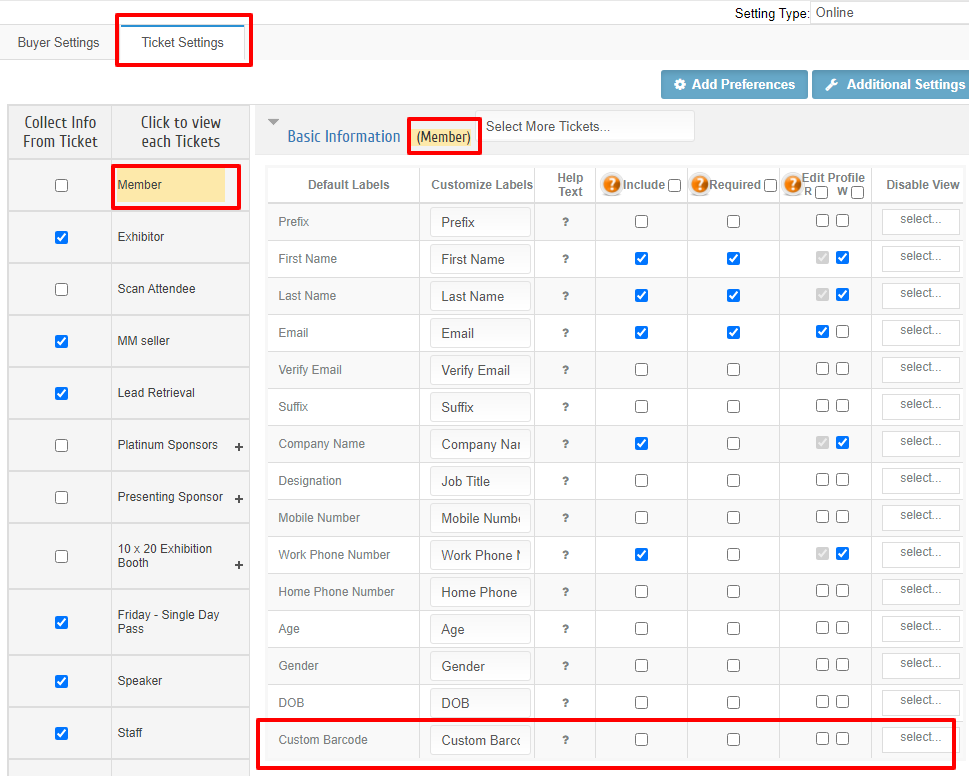Click the Job Title customize label field

pos(480,481)
